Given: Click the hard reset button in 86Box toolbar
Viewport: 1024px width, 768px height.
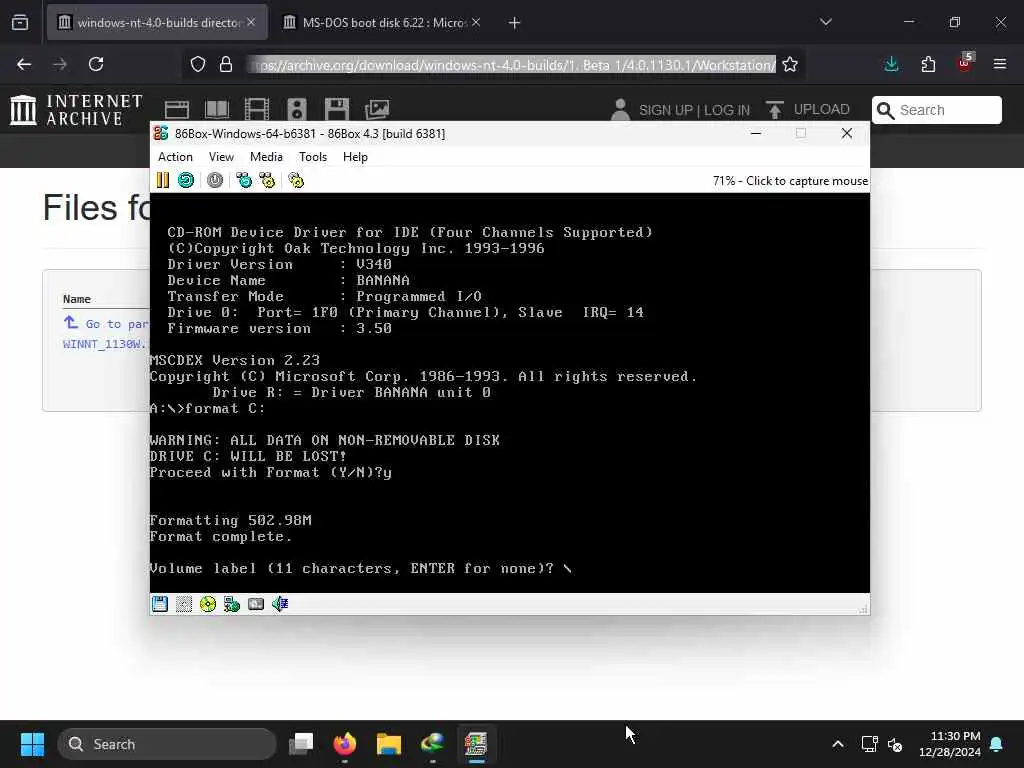Looking at the screenshot, I should pos(186,180).
